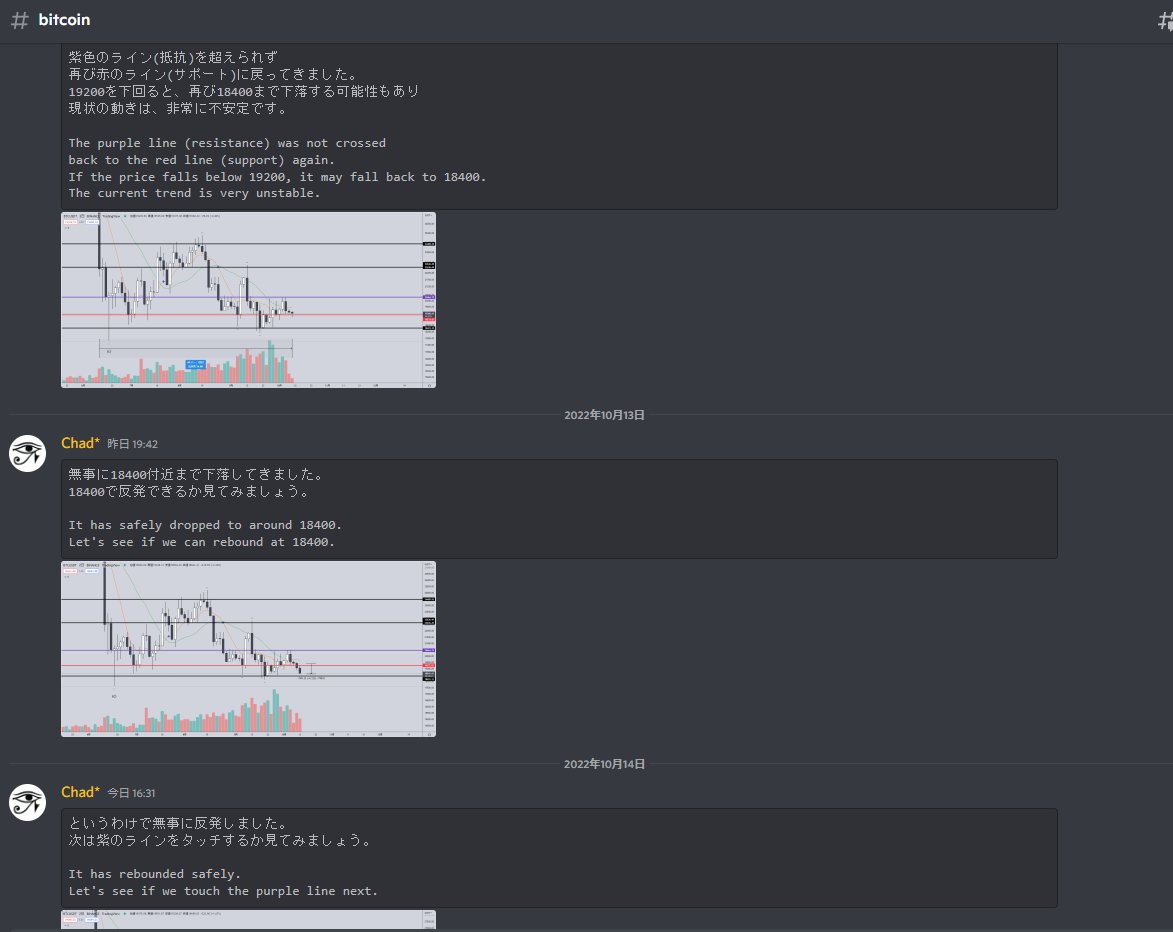Click the bitcoin channel name in the header
Viewport: 1173px width, 932px height.
point(64,20)
